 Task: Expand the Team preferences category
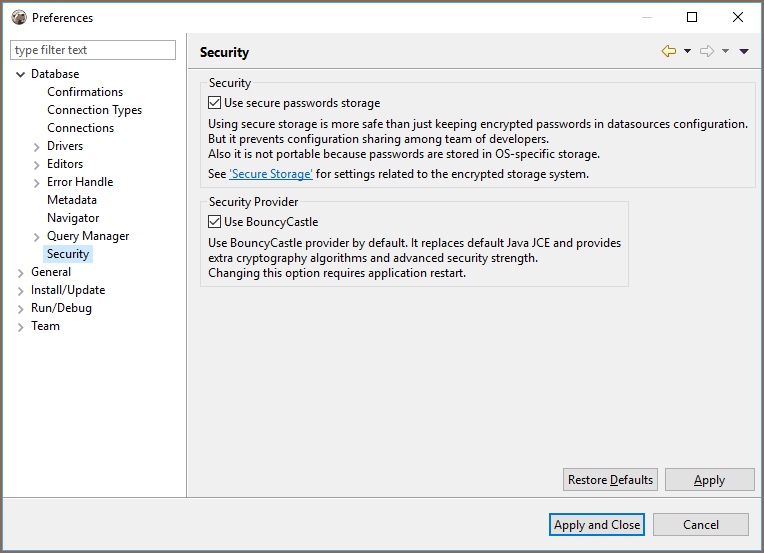pos(20,327)
